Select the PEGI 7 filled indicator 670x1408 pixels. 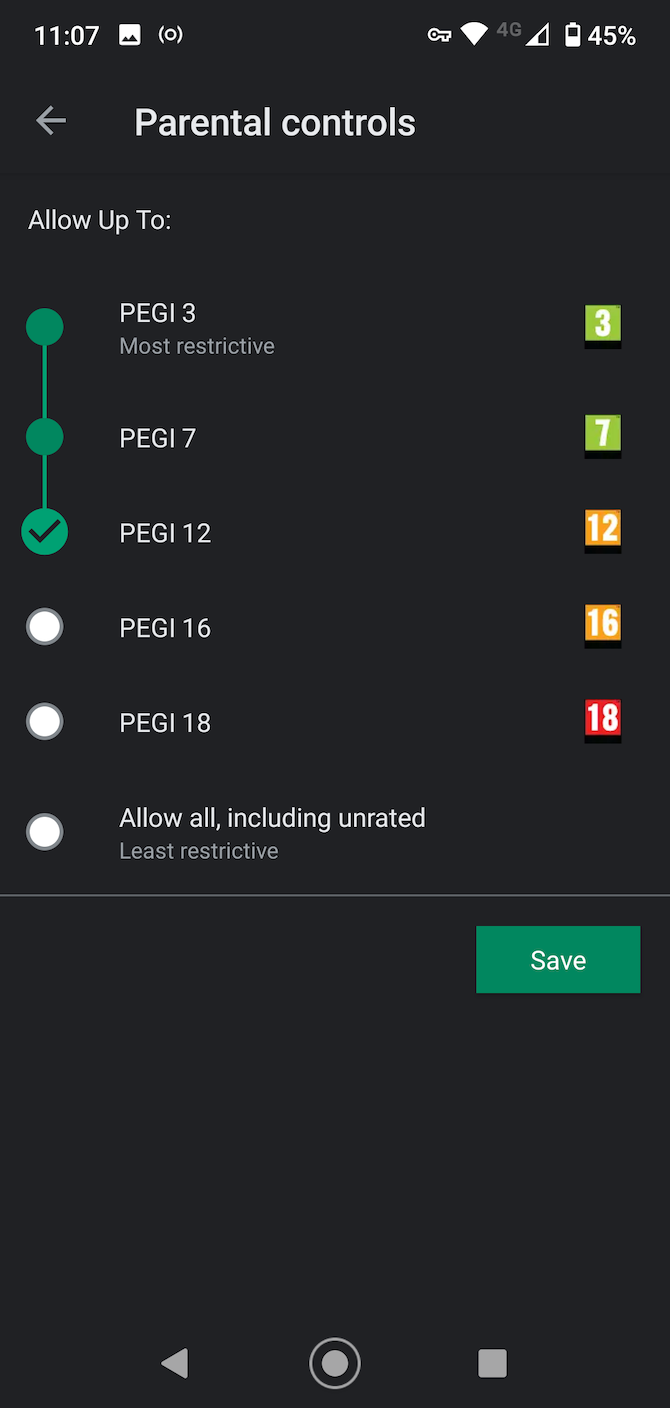click(x=44, y=436)
